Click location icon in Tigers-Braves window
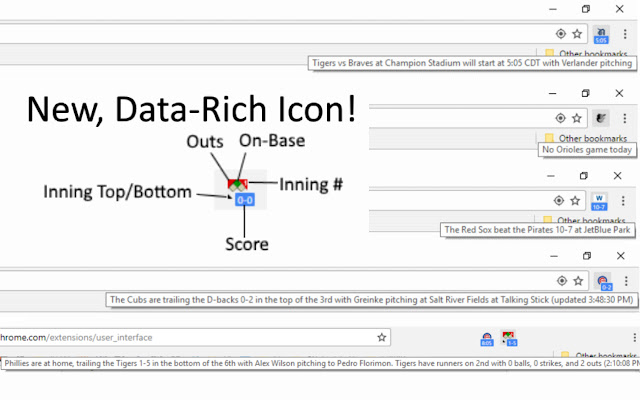Image resolution: width=640 pixels, height=400 pixels. [561, 34]
